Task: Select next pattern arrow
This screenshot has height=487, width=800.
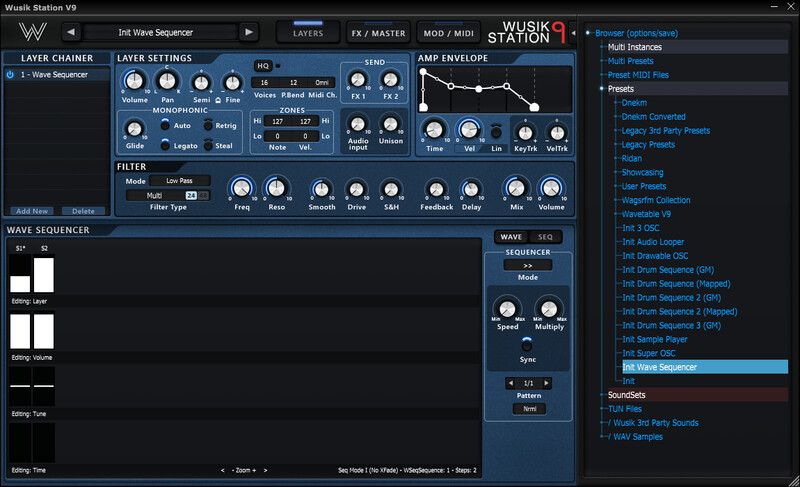Action: pos(546,383)
